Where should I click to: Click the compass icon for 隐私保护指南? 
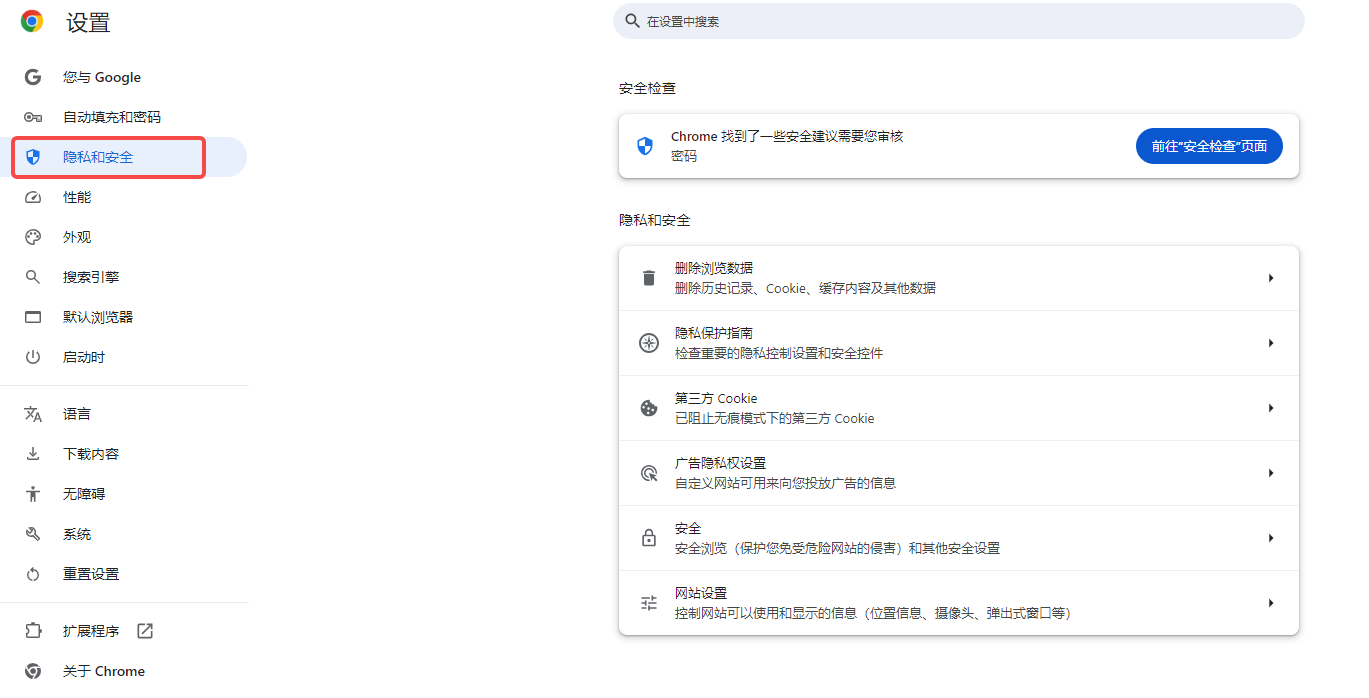coord(649,343)
